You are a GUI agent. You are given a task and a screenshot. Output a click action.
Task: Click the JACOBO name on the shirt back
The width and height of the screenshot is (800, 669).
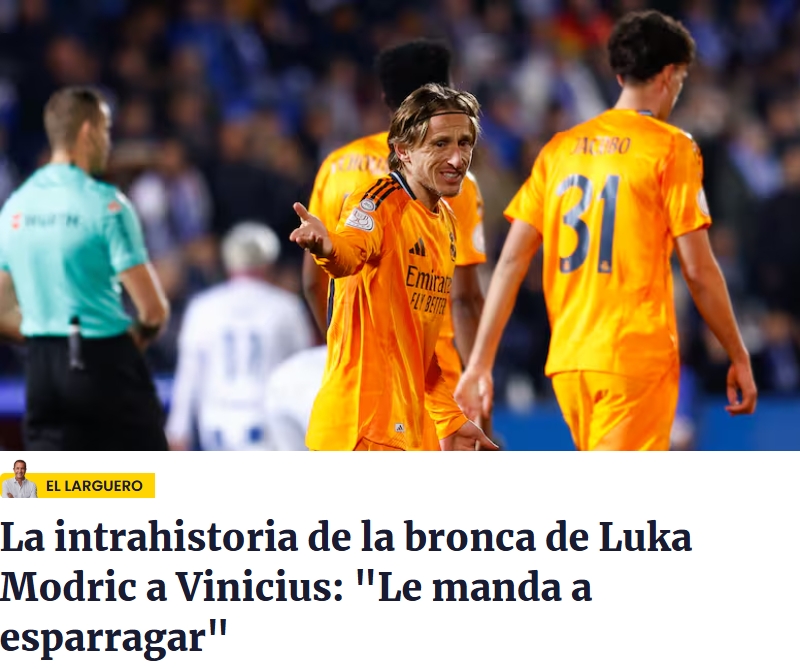600,145
